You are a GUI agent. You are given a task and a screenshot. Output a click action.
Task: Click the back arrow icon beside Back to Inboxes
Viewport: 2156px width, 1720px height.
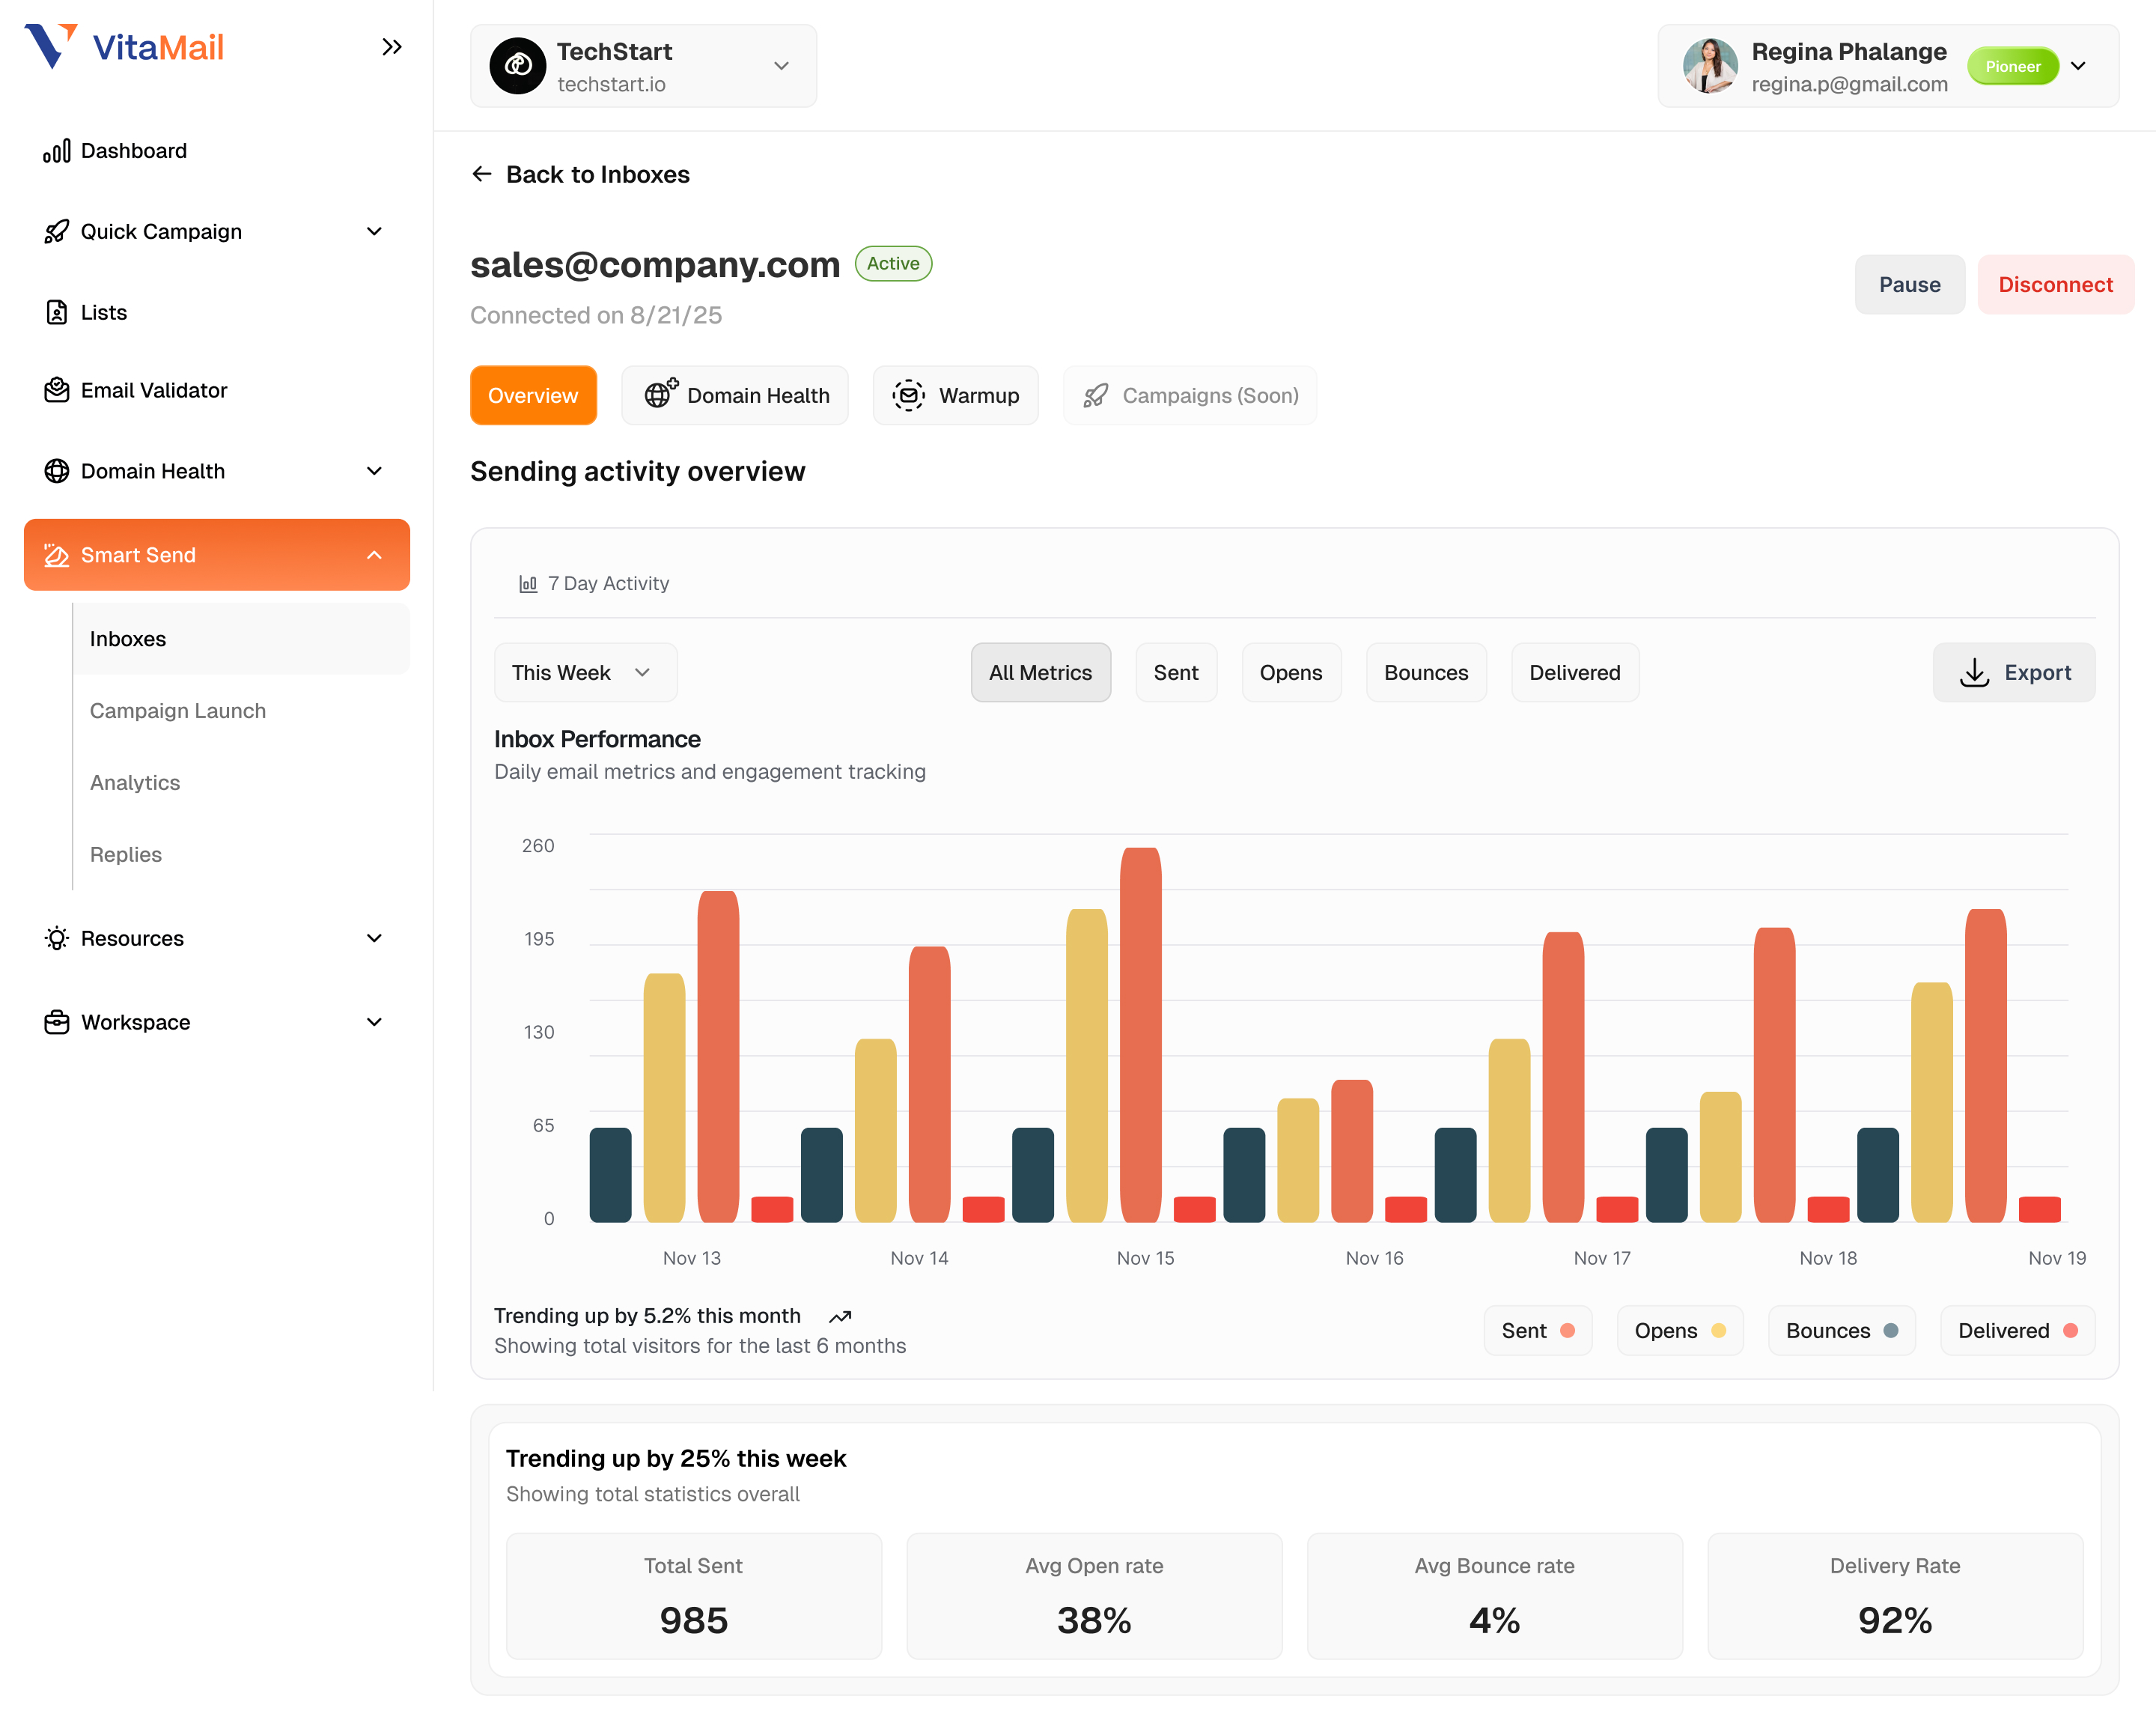coord(482,174)
